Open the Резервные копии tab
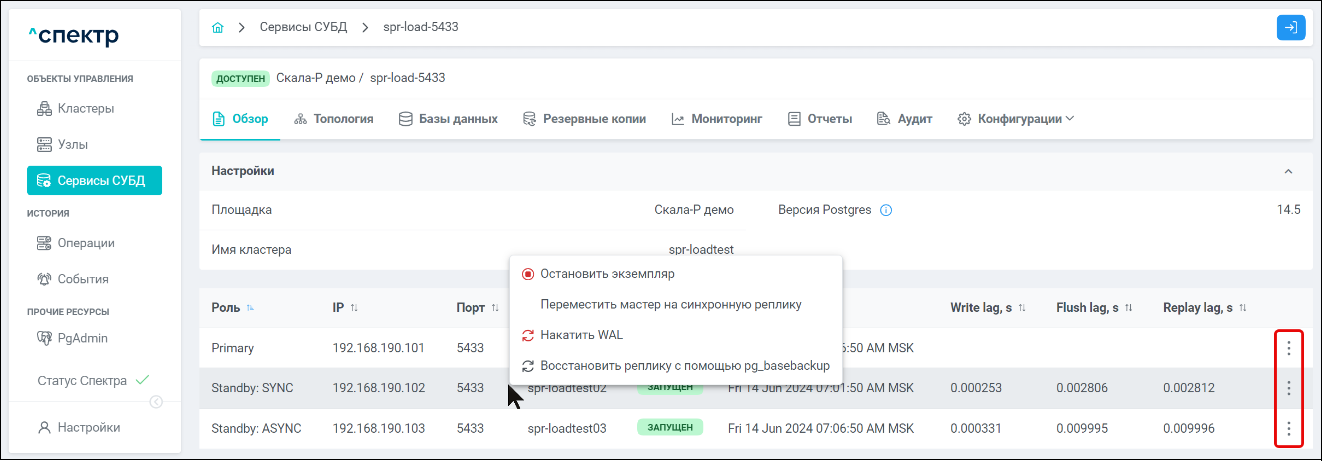 [x=584, y=119]
